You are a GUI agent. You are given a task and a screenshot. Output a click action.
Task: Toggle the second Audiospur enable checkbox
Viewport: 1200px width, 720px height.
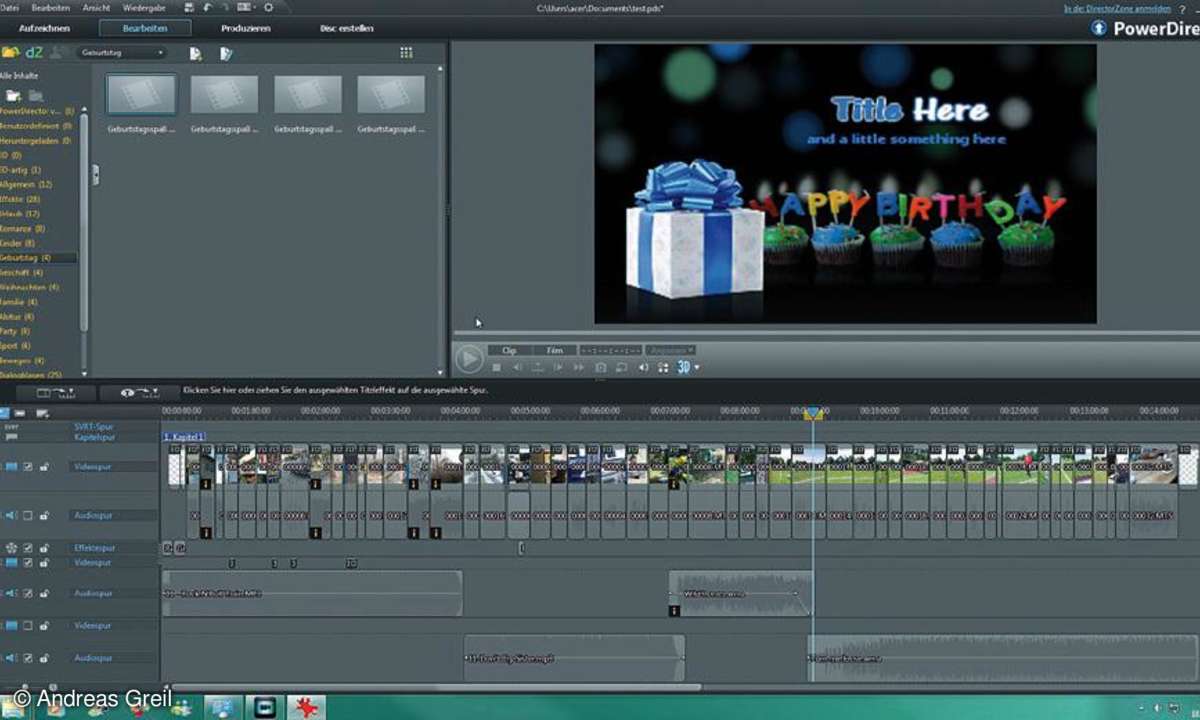(x=28, y=594)
